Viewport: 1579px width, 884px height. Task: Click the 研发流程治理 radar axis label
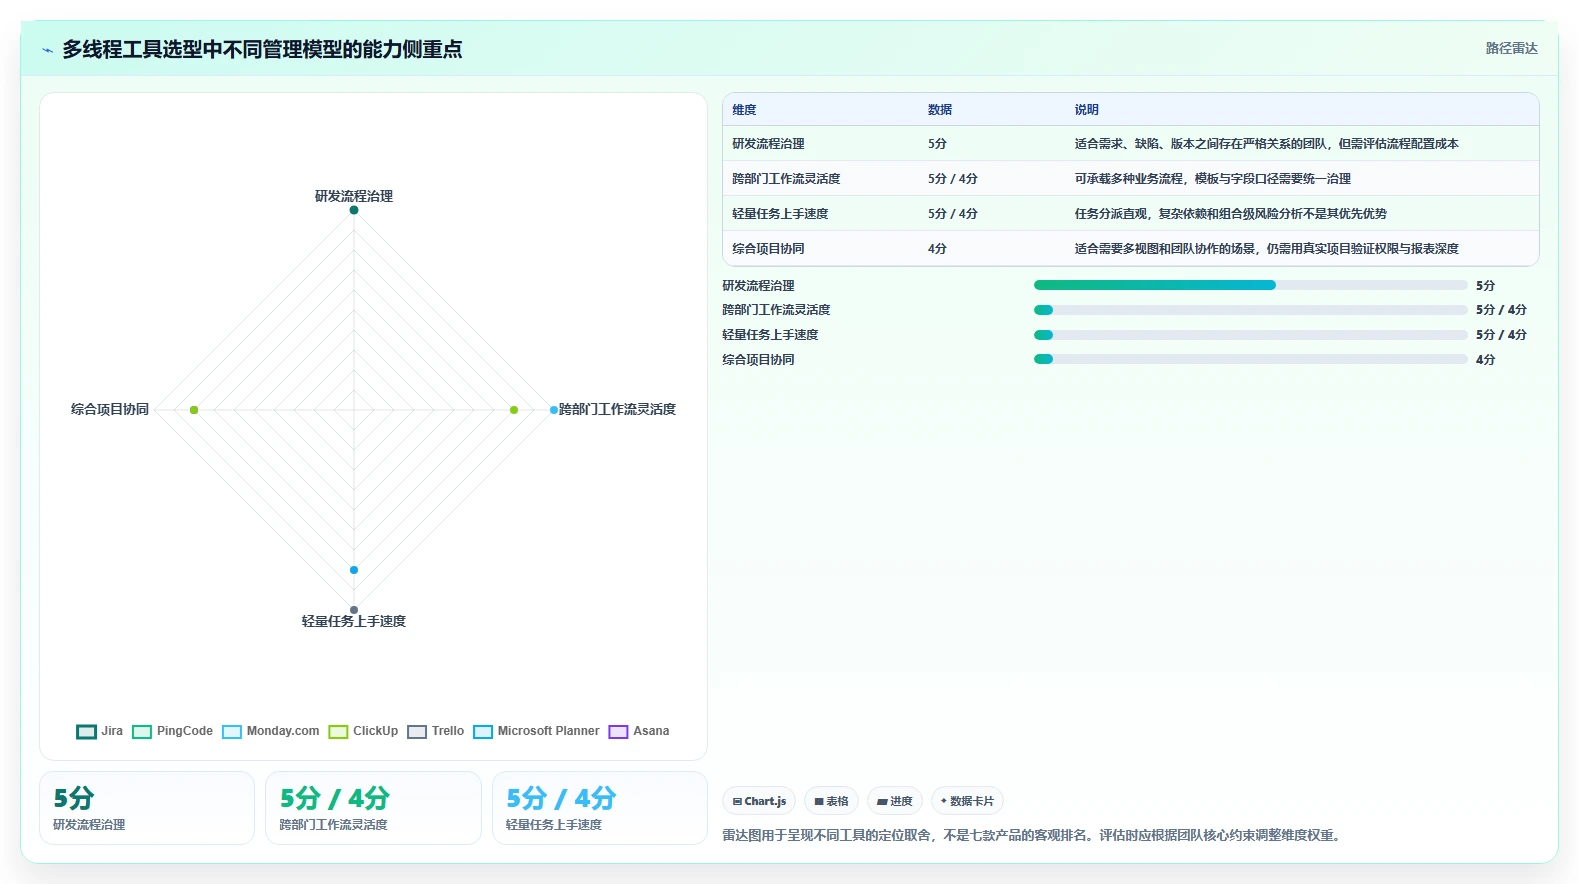[x=354, y=196]
